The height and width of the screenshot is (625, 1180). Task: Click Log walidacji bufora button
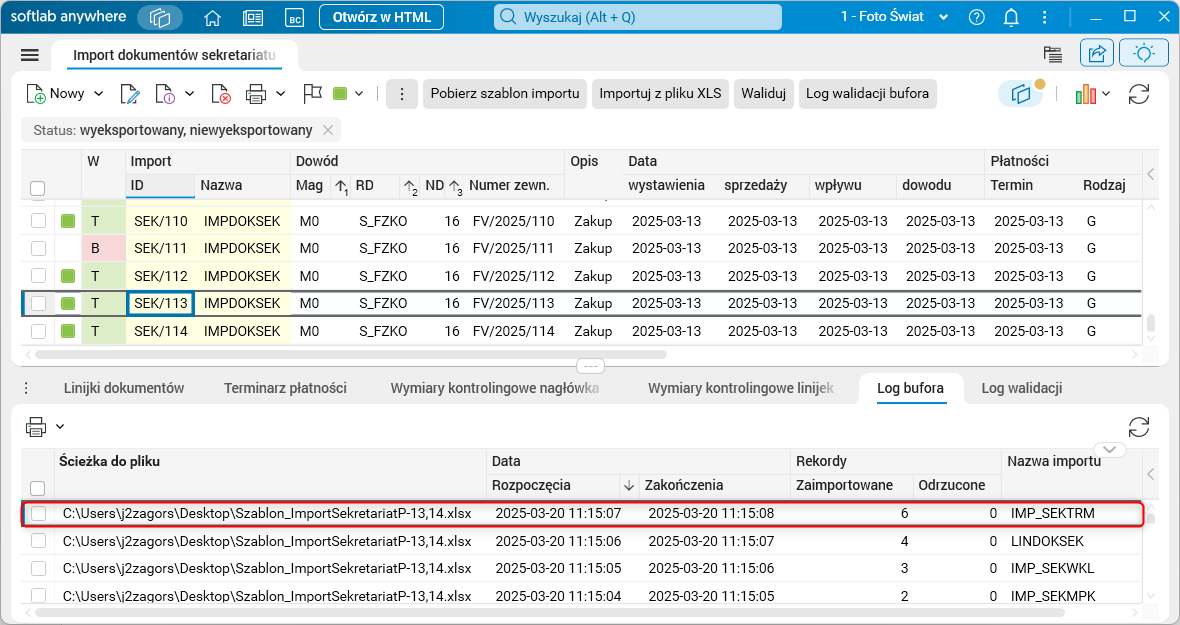point(867,94)
